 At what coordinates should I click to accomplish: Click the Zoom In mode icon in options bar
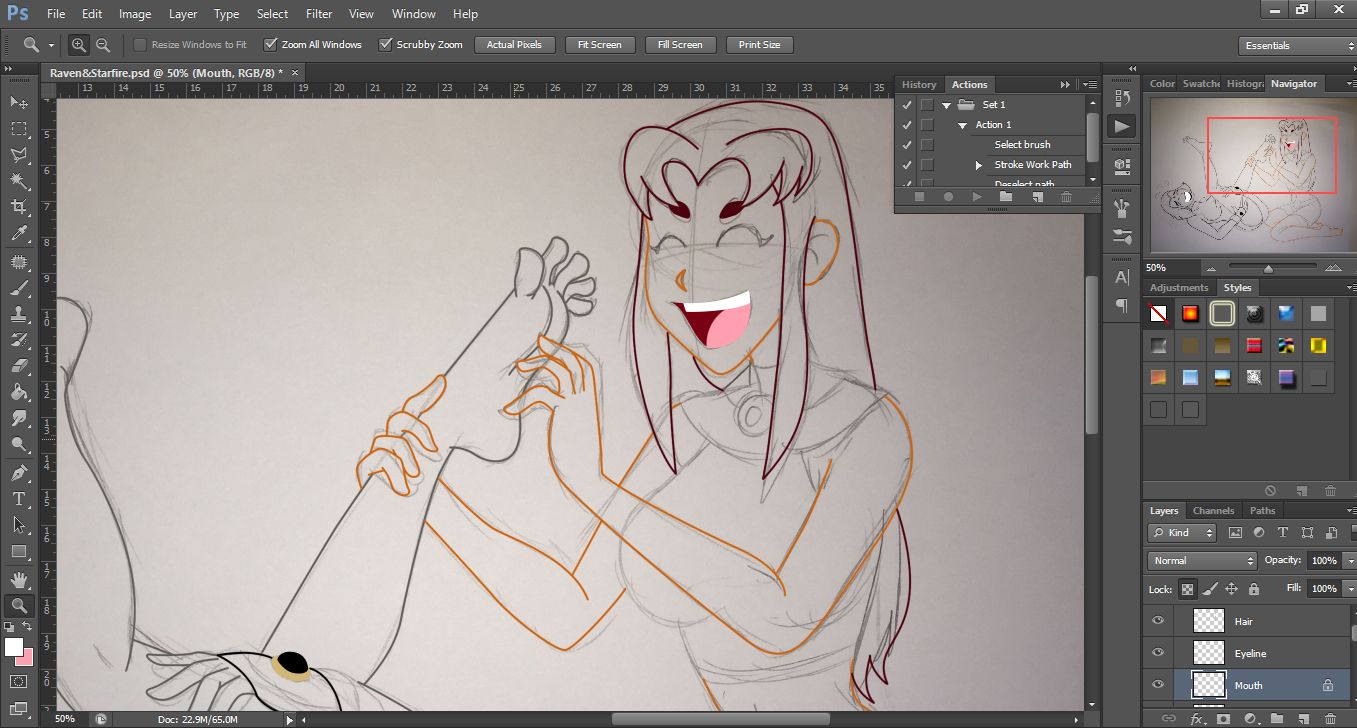pyautogui.click(x=78, y=44)
